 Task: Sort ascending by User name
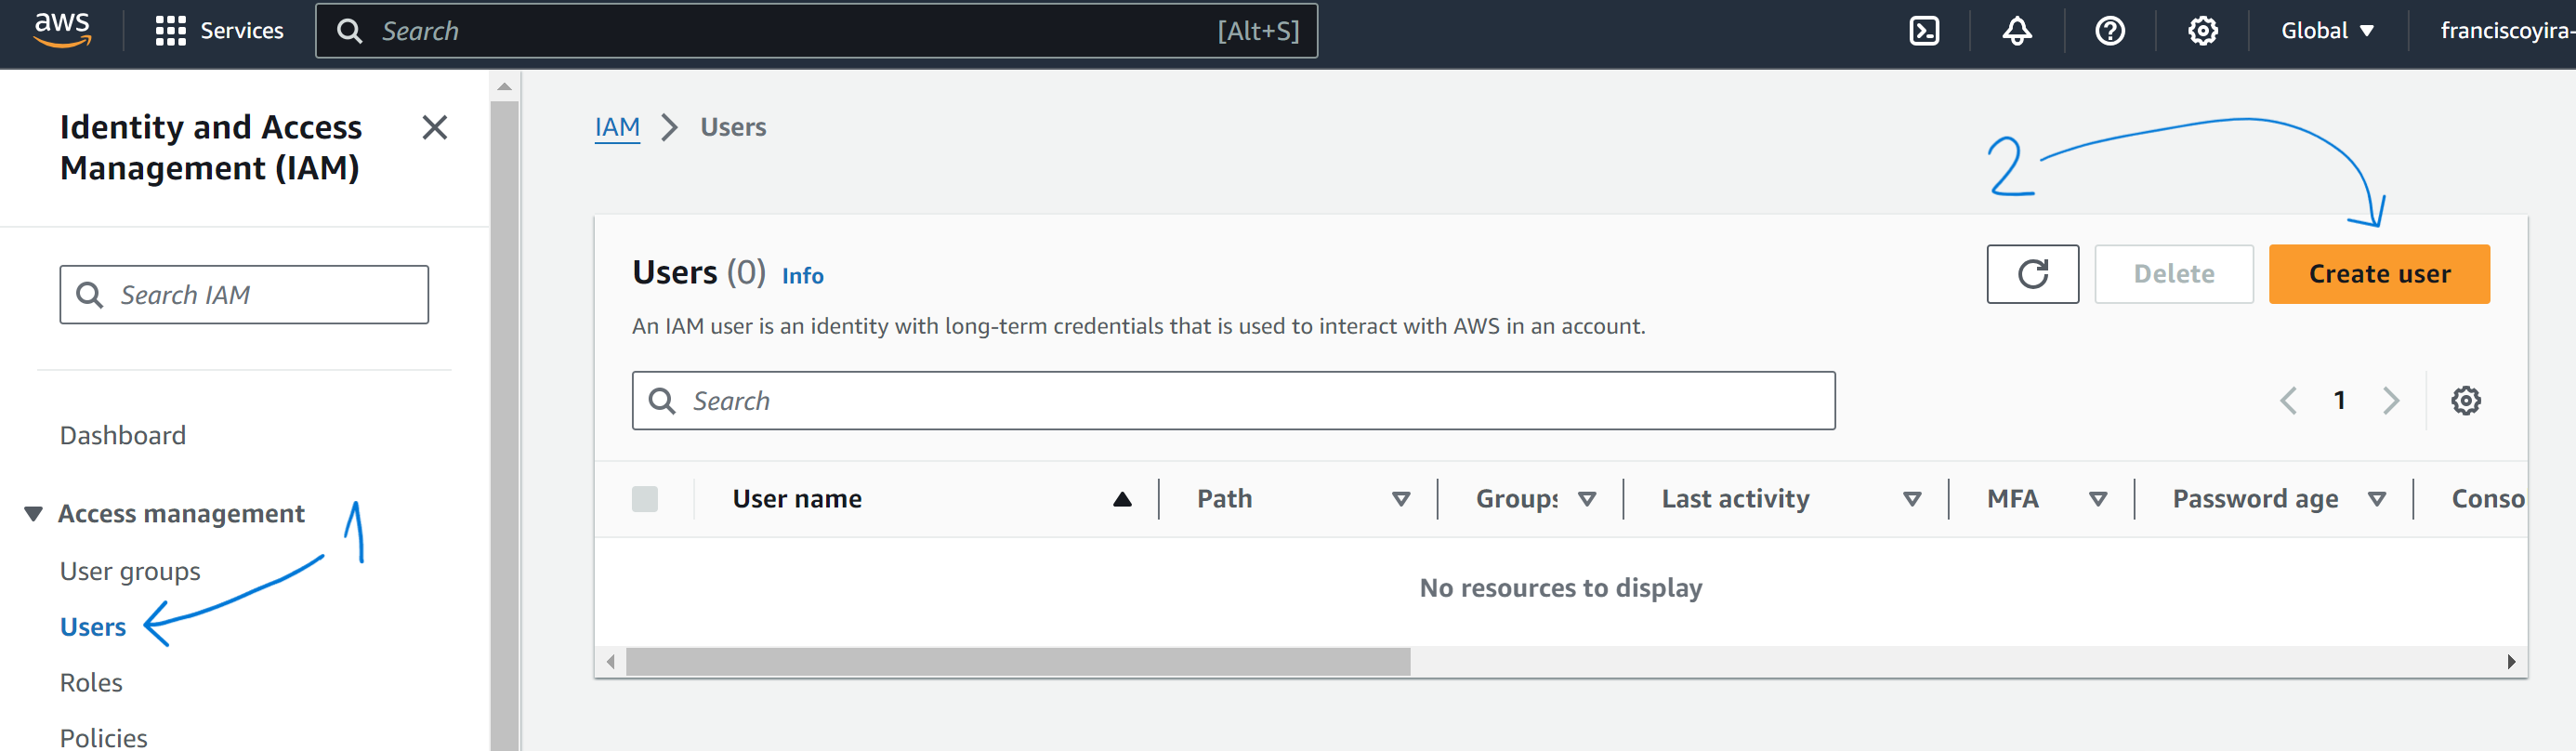1122,499
